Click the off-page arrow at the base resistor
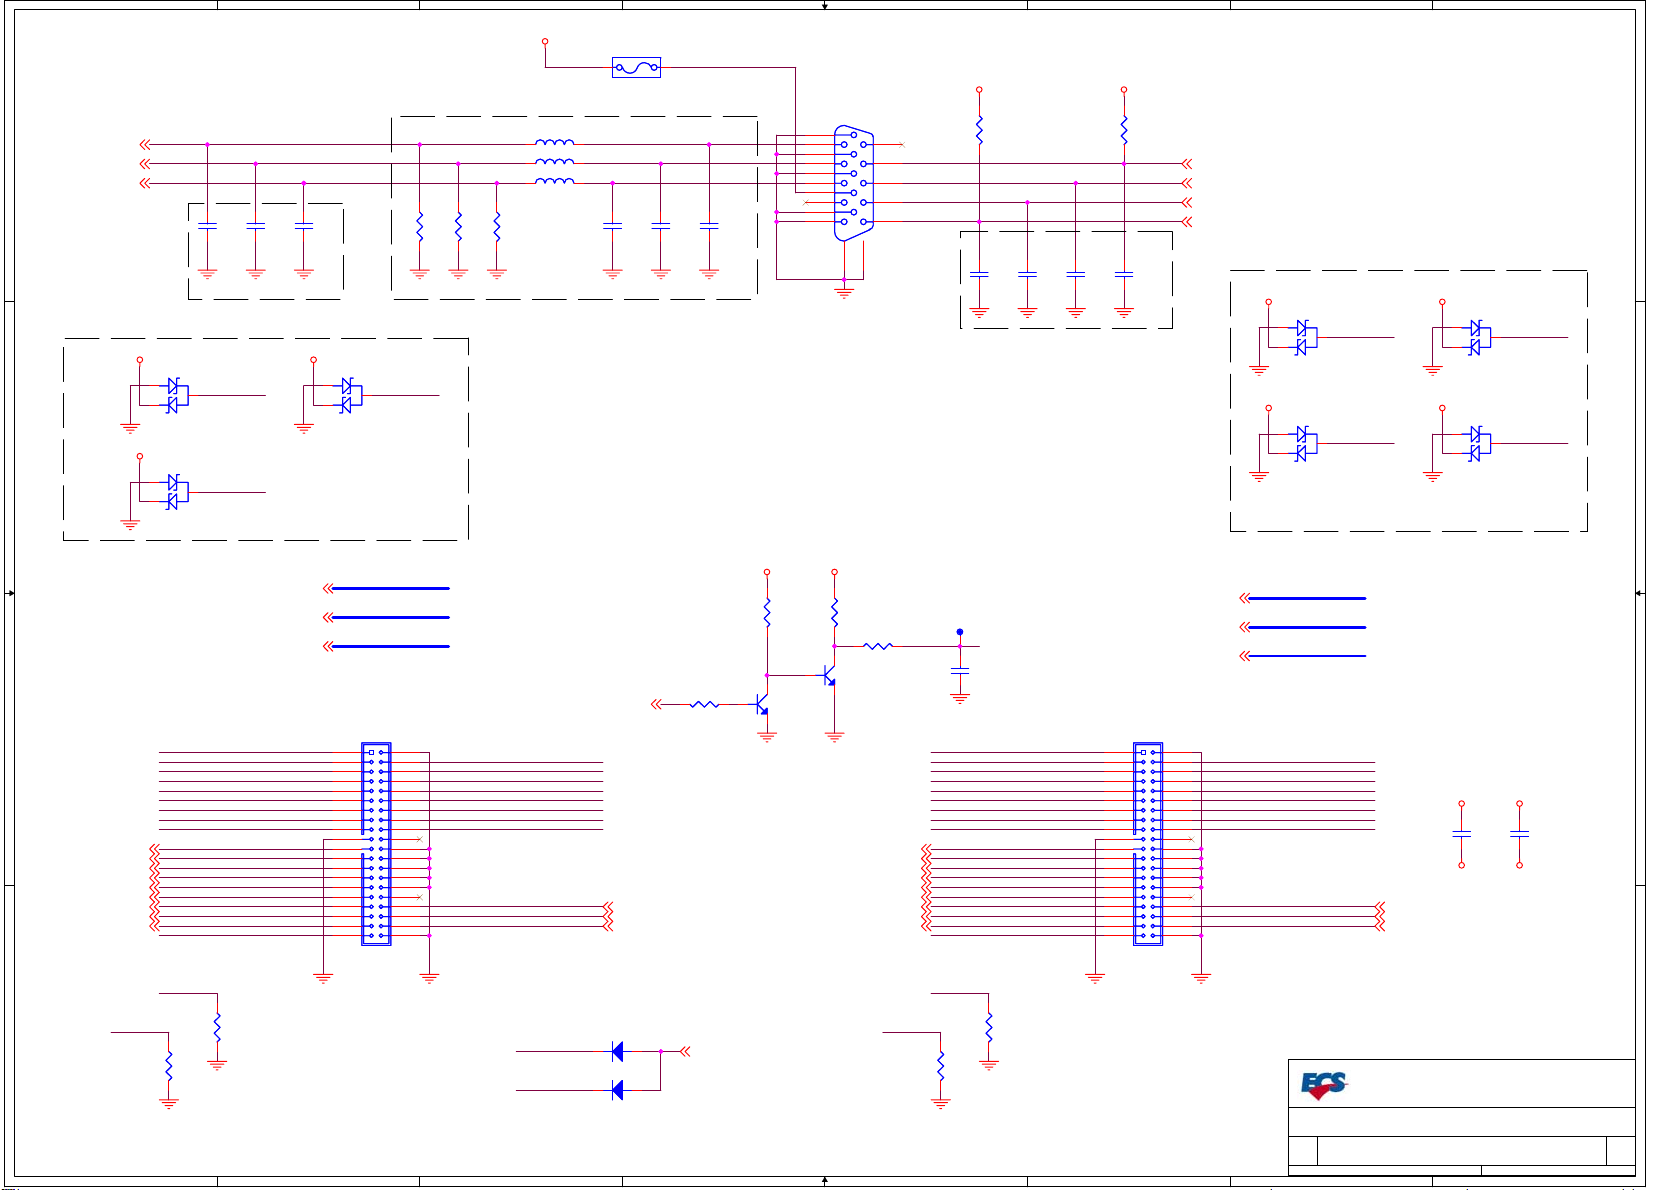Viewport: 1655px width, 1190px height. pyautogui.click(x=656, y=705)
